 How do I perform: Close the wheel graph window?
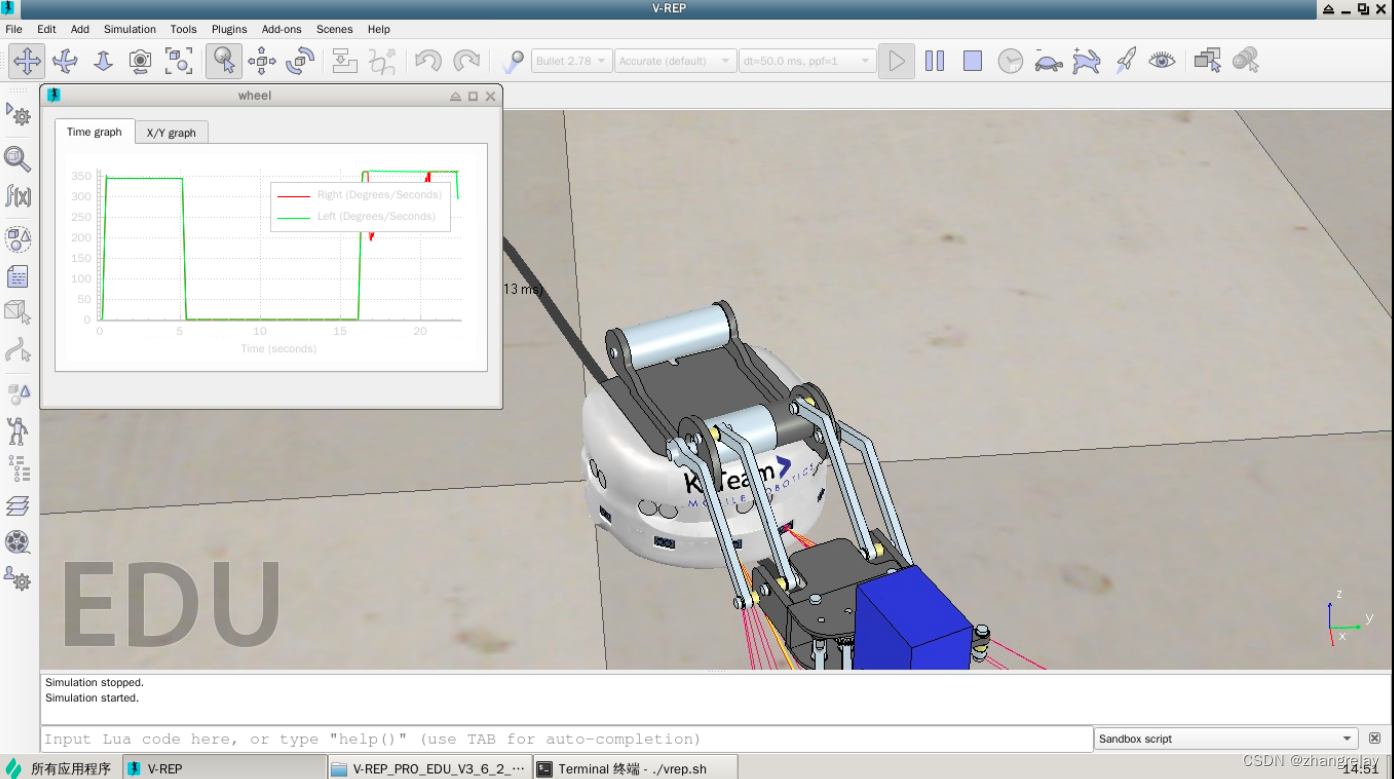[x=490, y=96]
